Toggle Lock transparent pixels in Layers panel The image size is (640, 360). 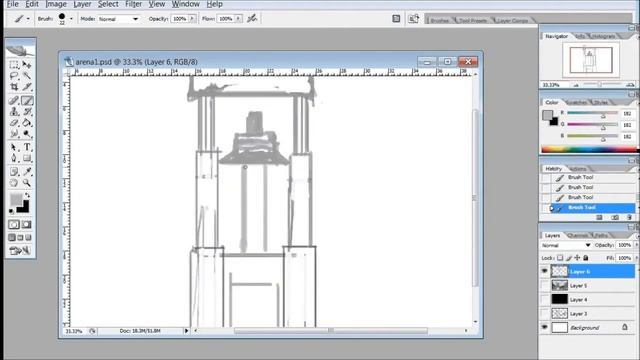coord(560,258)
